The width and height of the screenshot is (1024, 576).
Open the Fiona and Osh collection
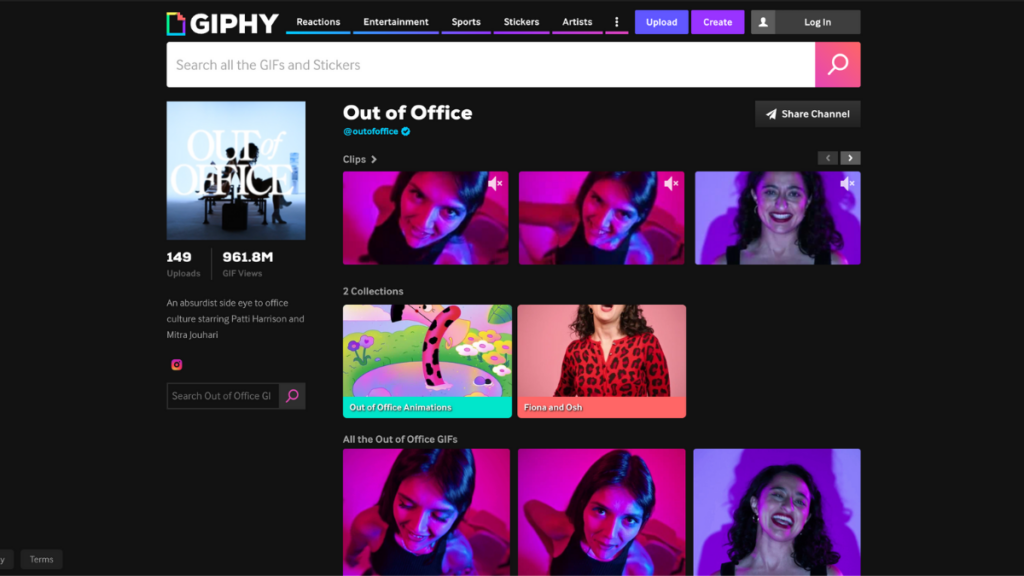(x=601, y=361)
